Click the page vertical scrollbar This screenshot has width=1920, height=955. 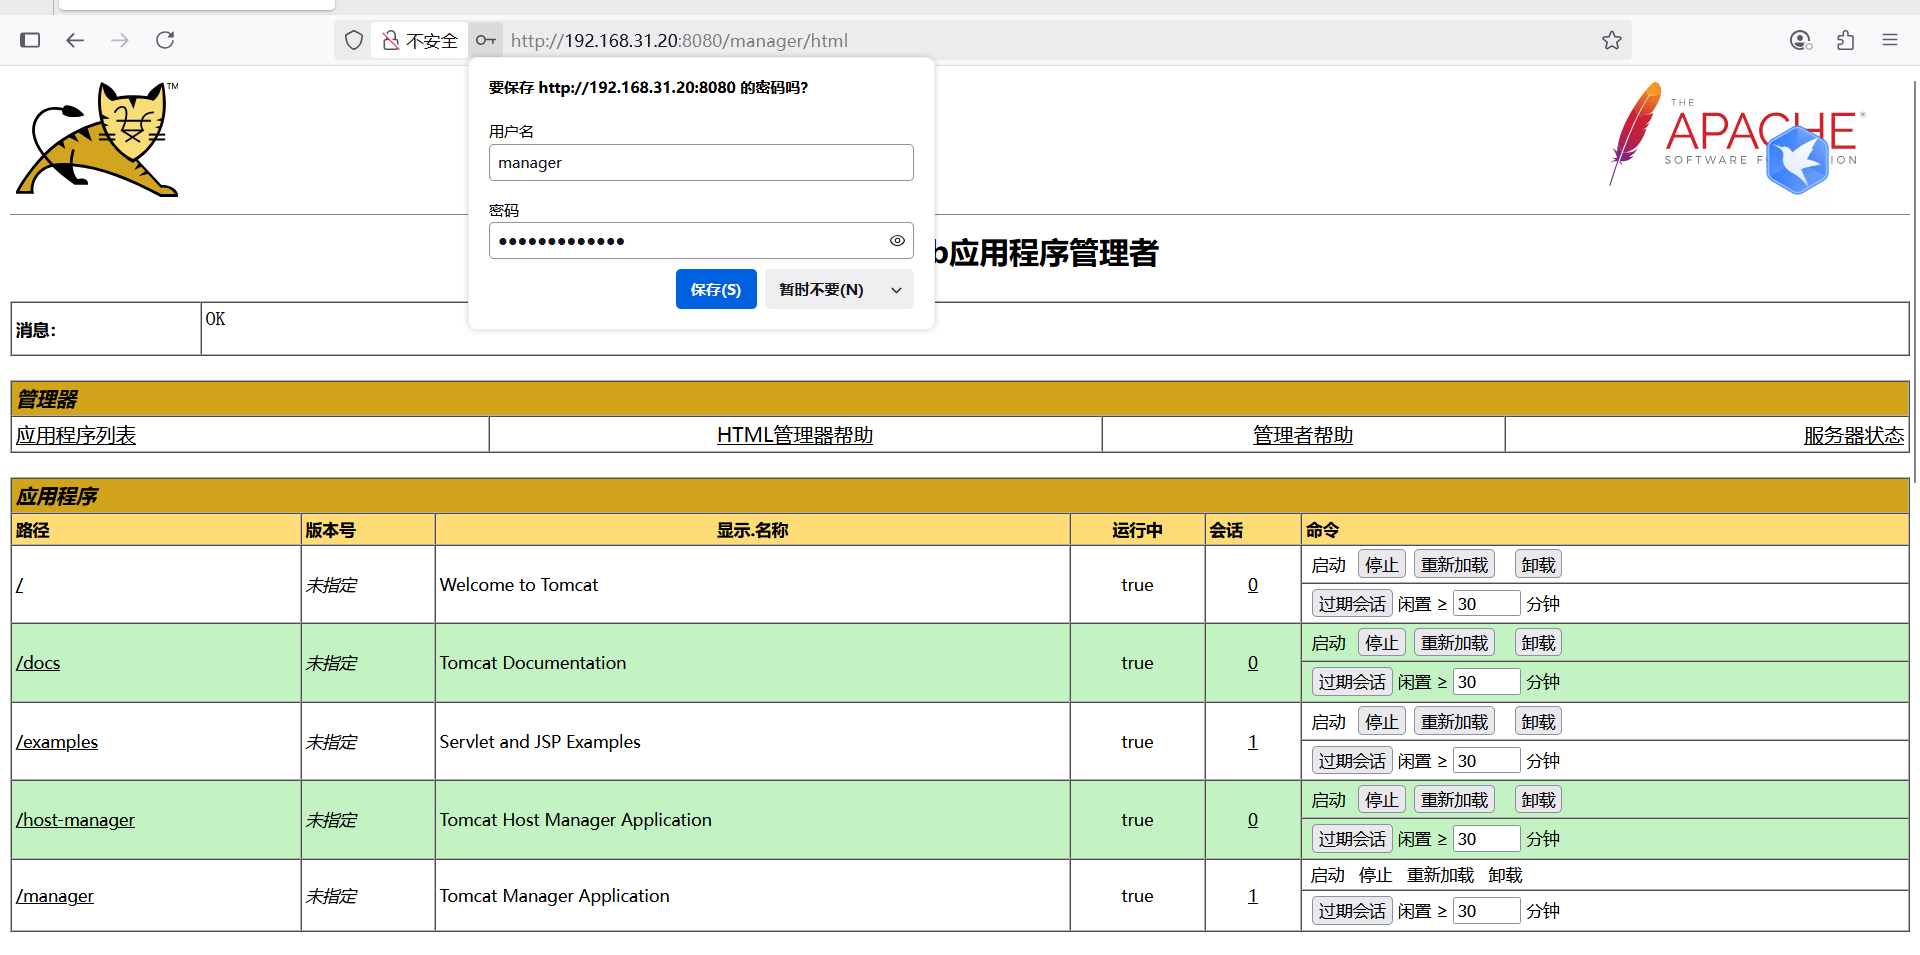click(x=1915, y=280)
